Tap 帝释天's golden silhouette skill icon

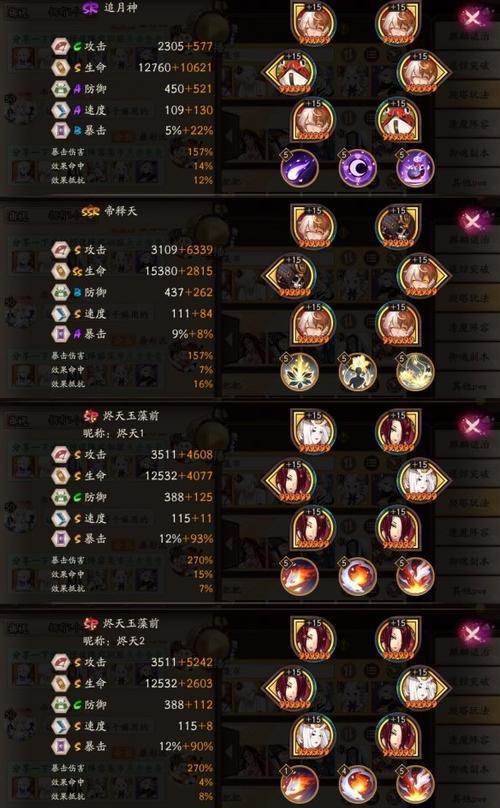coord(357,371)
